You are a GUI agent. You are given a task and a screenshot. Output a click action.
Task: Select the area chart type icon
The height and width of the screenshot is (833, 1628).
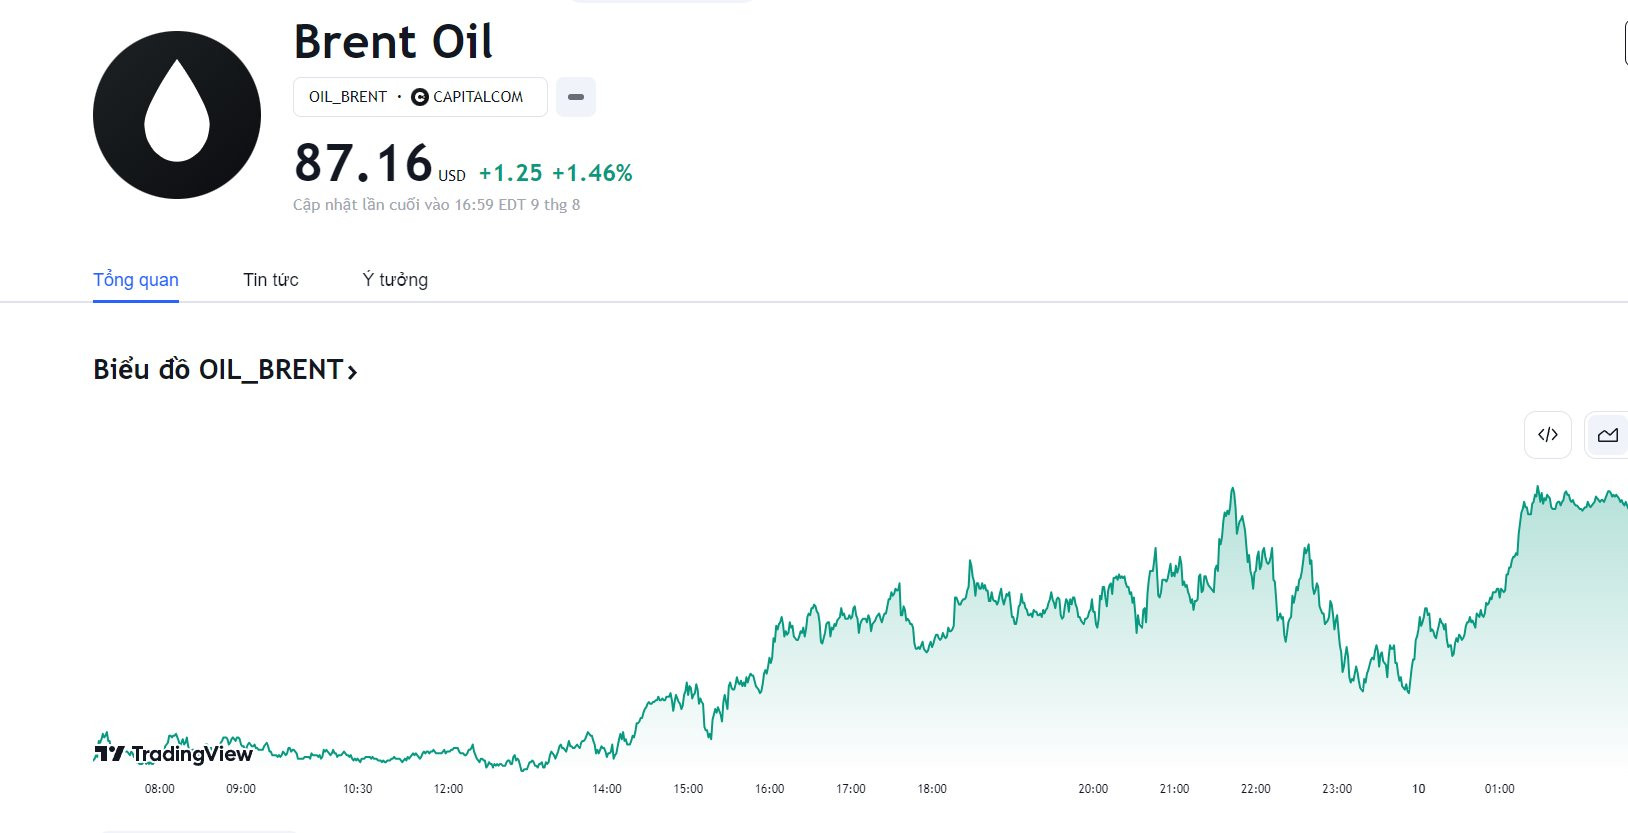1607,435
